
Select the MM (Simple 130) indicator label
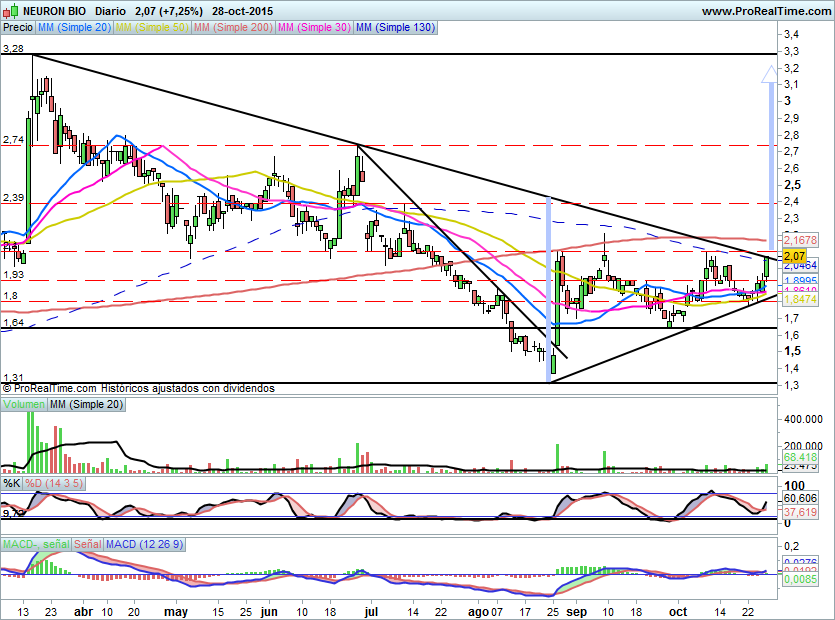click(395, 27)
